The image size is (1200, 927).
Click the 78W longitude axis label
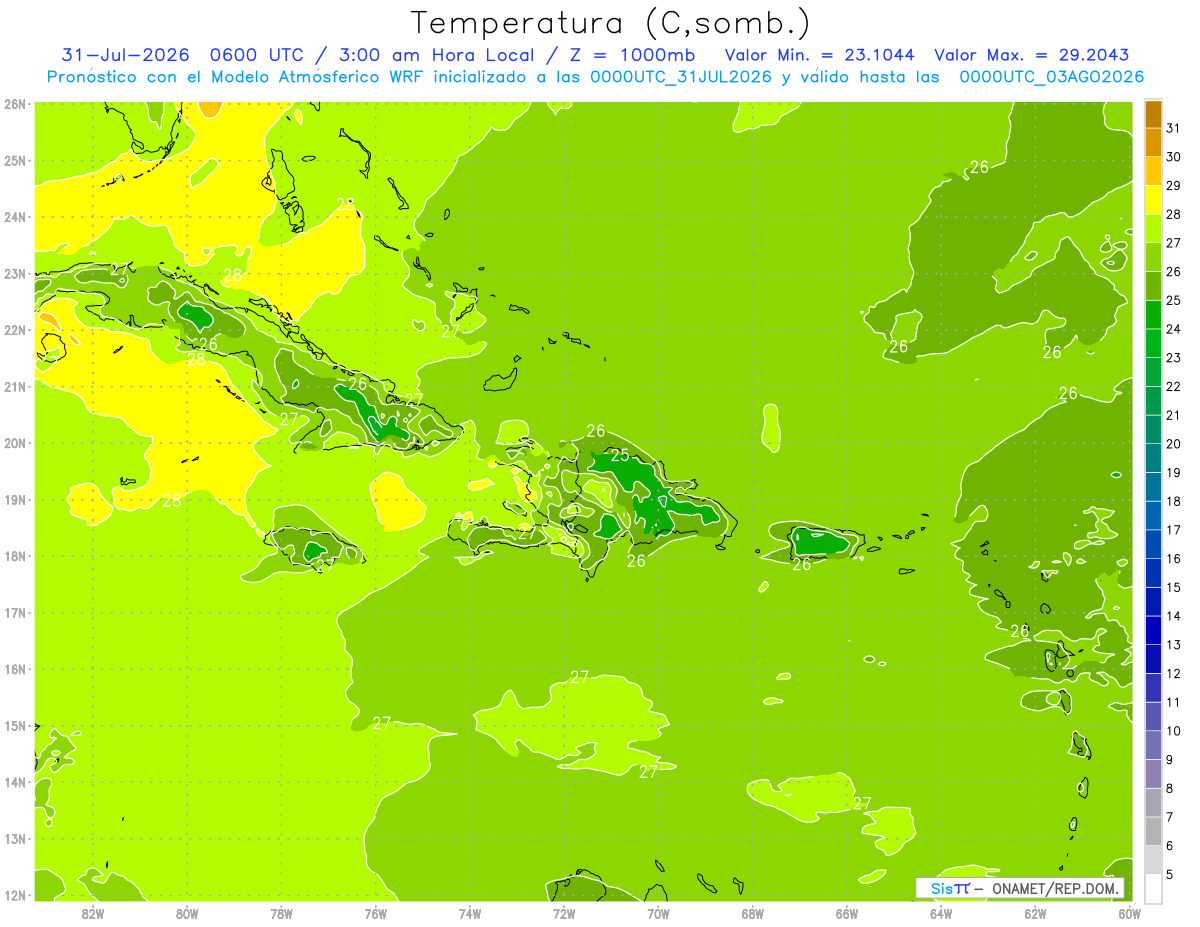tap(281, 913)
